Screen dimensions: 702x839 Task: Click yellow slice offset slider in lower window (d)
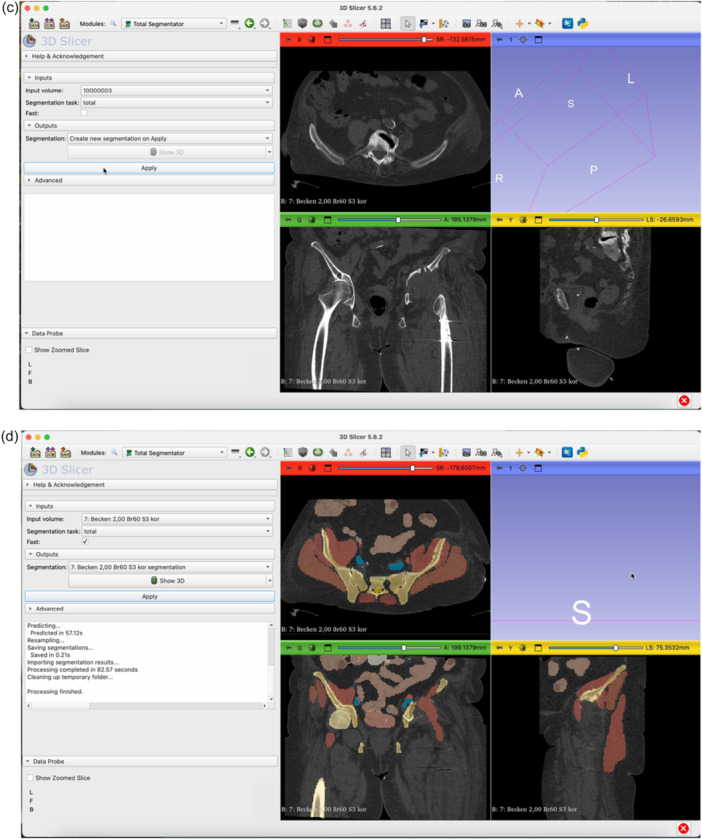(x=596, y=648)
